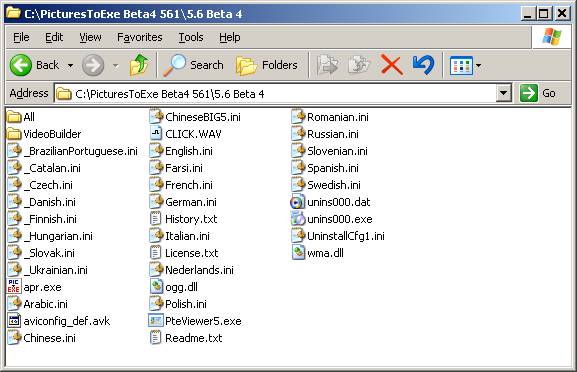577x372 pixels.
Task: Select the _Ukrainian.ini file name
Action: [56, 270]
